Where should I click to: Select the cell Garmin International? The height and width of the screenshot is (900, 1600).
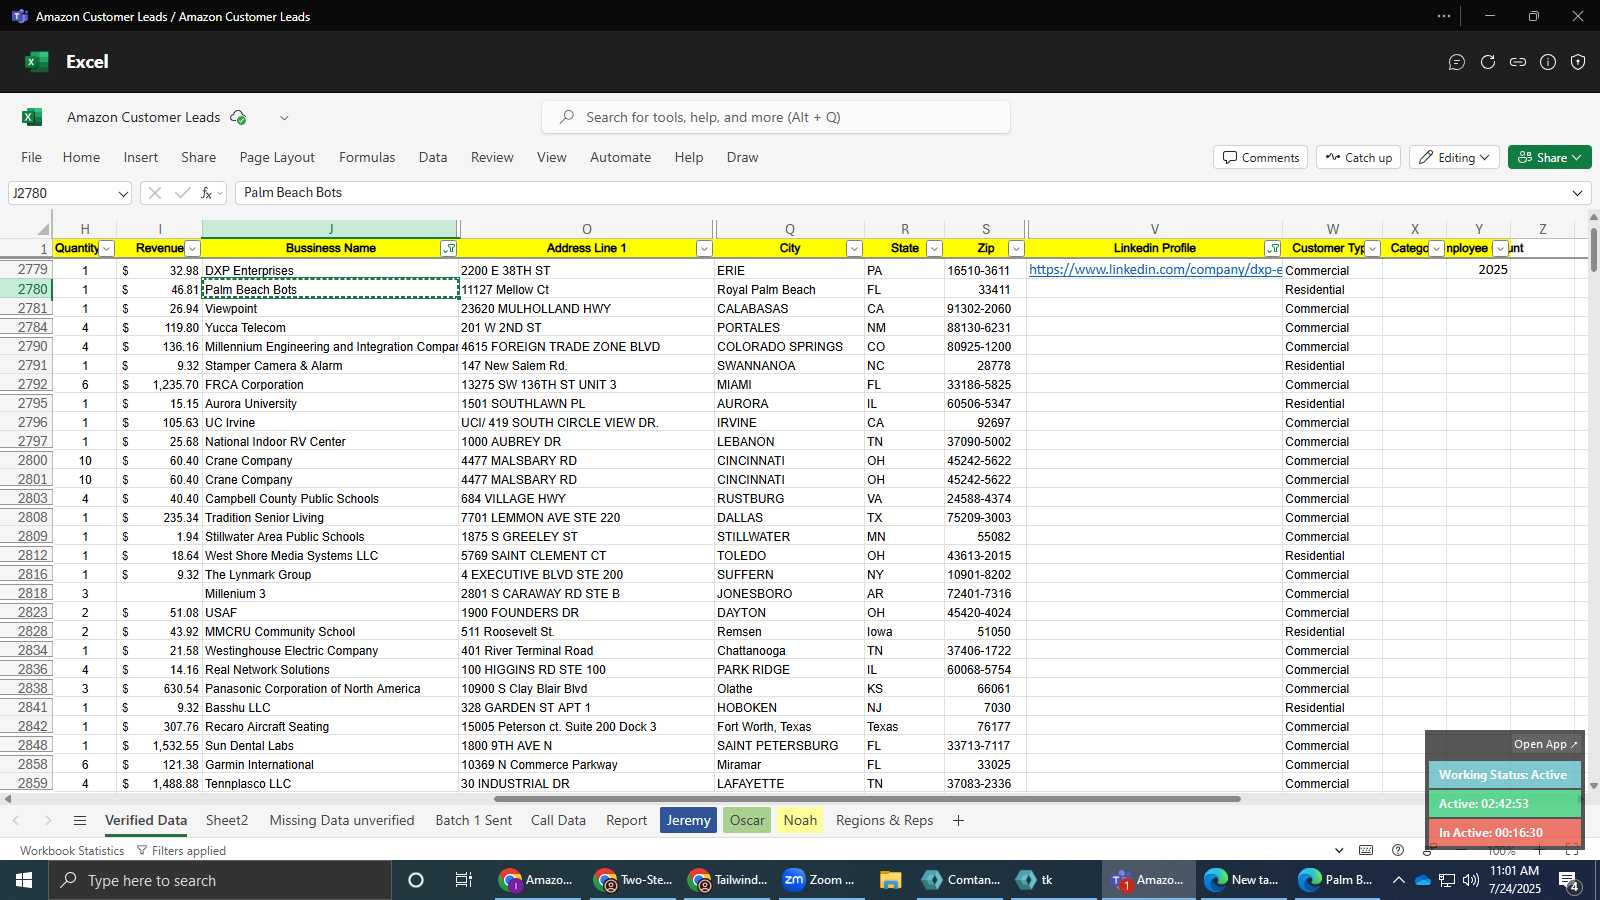coord(330,765)
